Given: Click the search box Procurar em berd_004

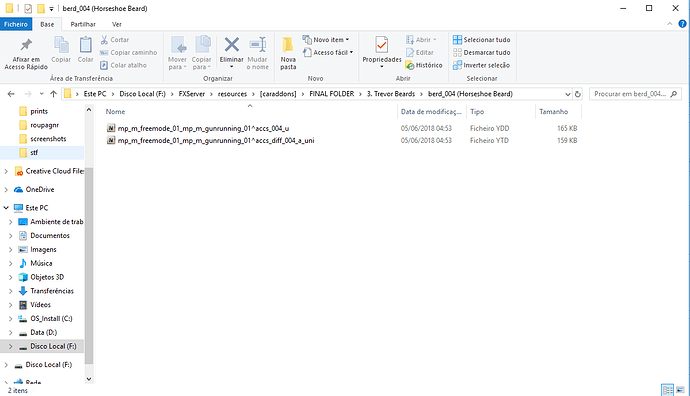Looking at the screenshot, I should 635,94.
